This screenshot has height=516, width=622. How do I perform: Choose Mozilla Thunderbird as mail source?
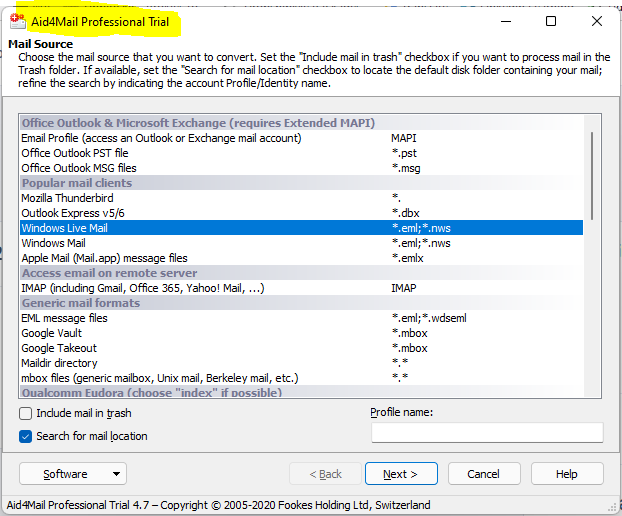301,198
